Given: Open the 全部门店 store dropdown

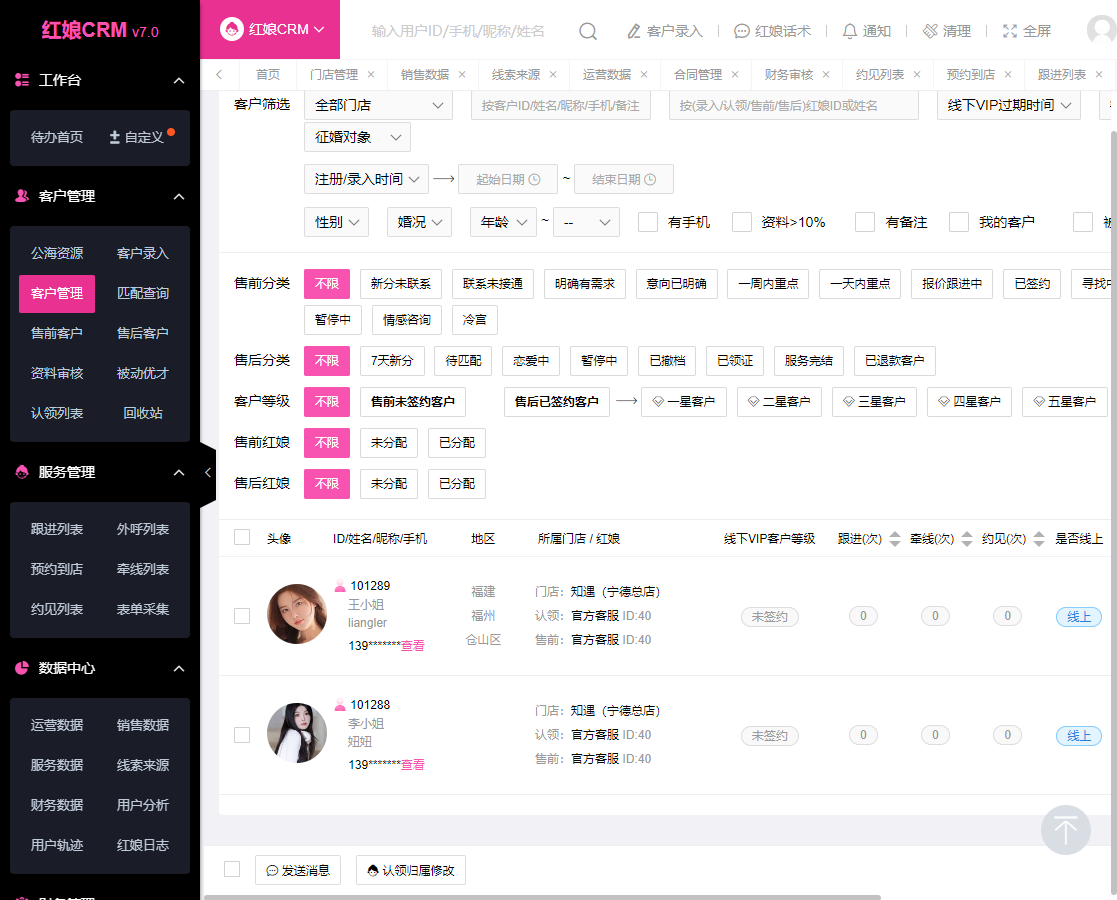Looking at the screenshot, I should [x=378, y=105].
